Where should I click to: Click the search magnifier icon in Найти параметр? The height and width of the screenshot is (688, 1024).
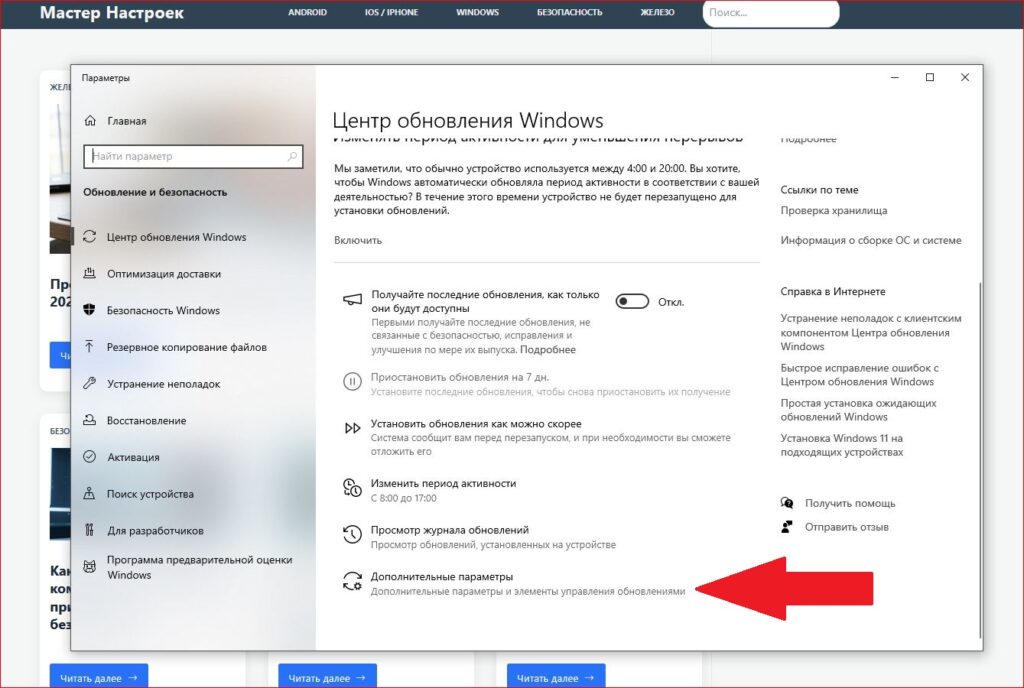pos(292,156)
